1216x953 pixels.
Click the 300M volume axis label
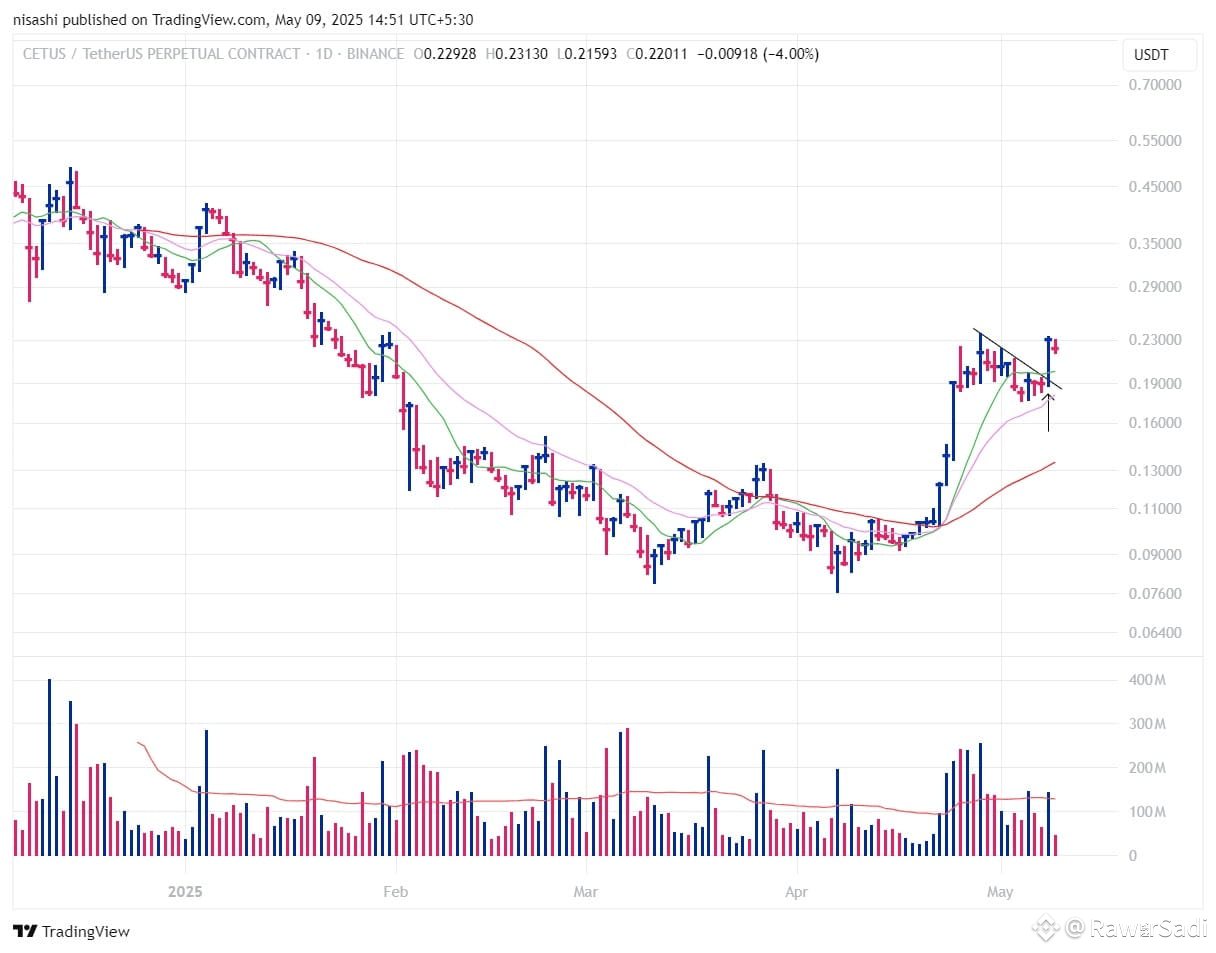[1146, 724]
